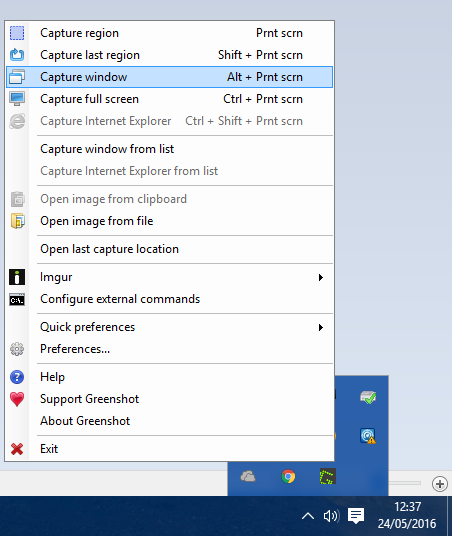Choose Capture last region
The image size is (452, 536).
pos(169,55)
